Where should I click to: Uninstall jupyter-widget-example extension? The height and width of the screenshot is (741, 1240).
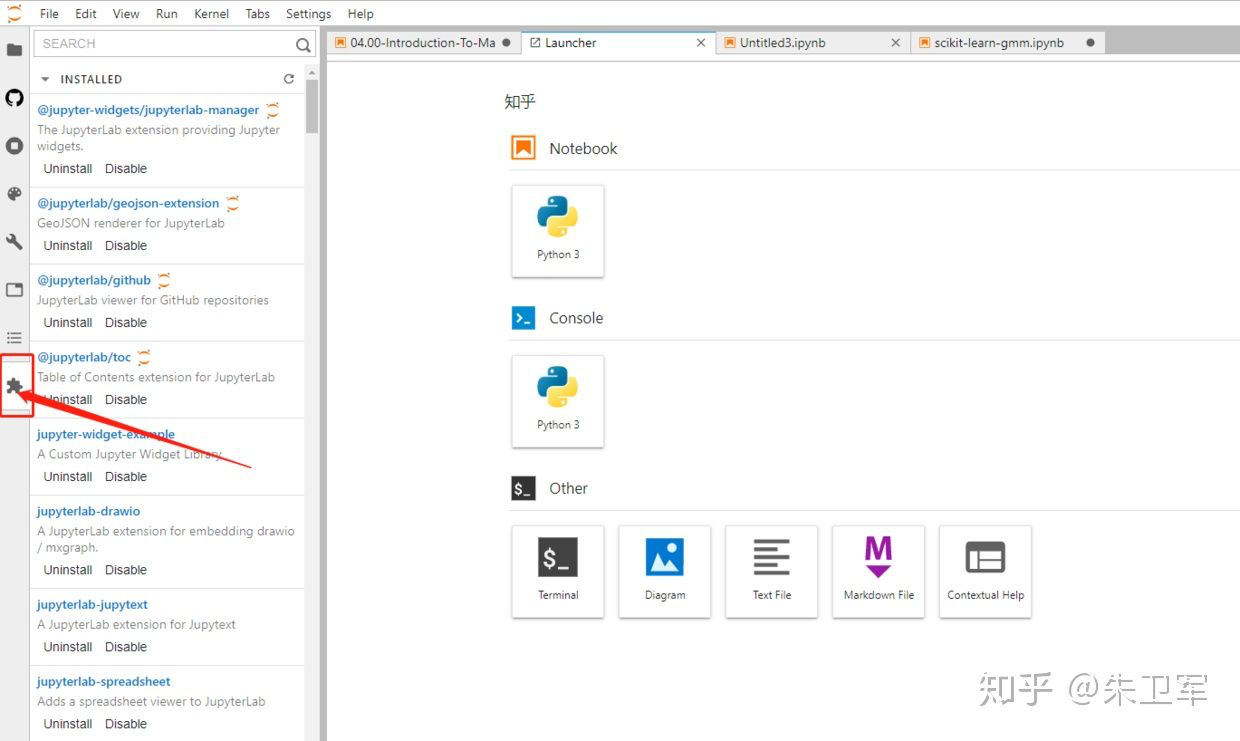(x=68, y=477)
